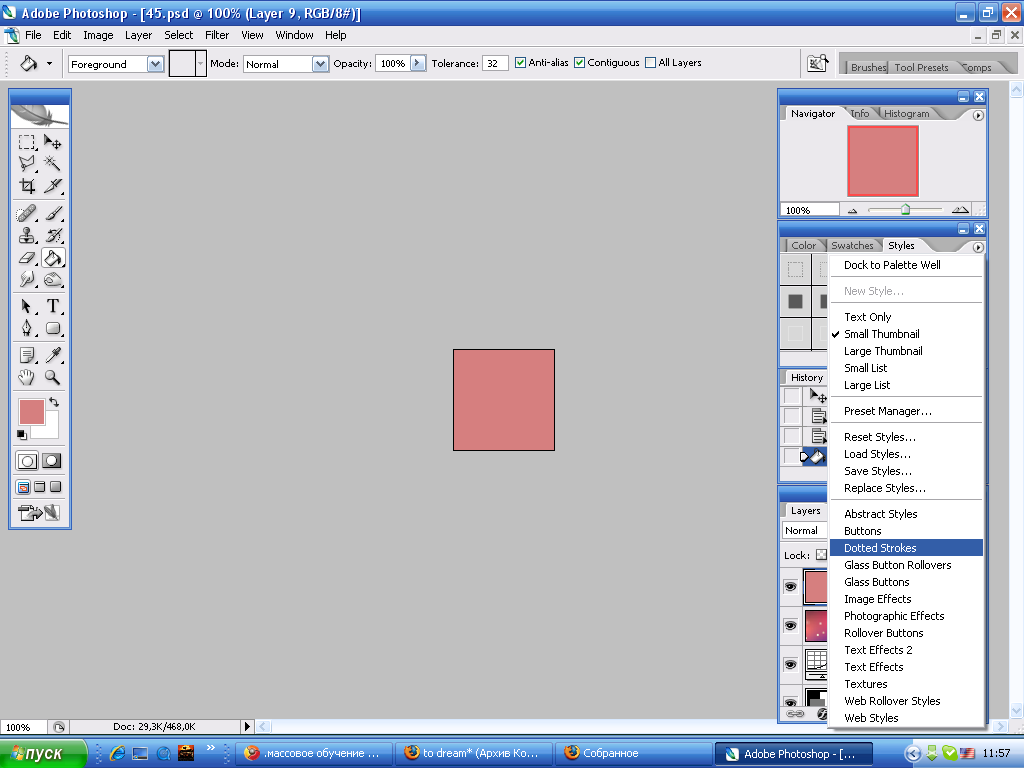This screenshot has width=1024, height=768.
Task: Open the layer blend mode Normal dropdown
Action: 805,530
